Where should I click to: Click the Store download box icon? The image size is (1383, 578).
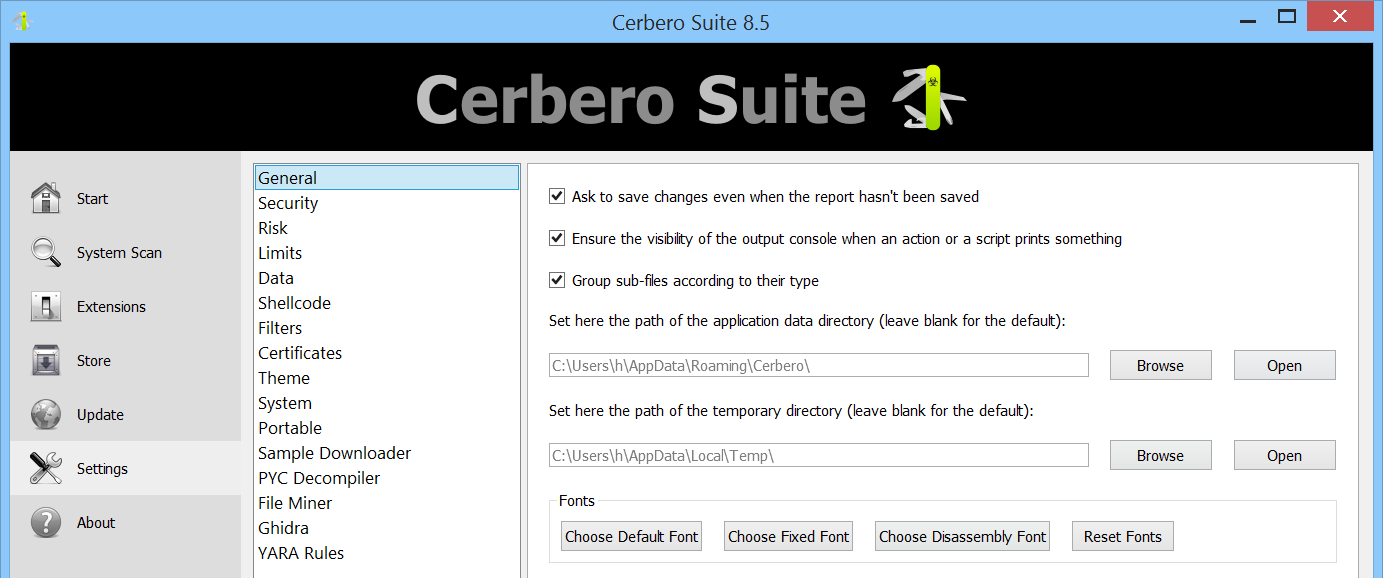point(46,360)
